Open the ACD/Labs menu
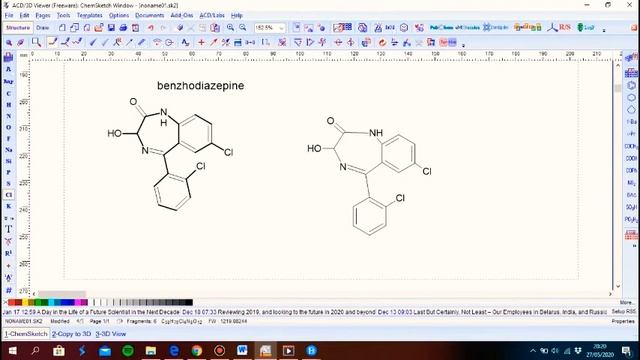640x360 pixels. [212, 15]
